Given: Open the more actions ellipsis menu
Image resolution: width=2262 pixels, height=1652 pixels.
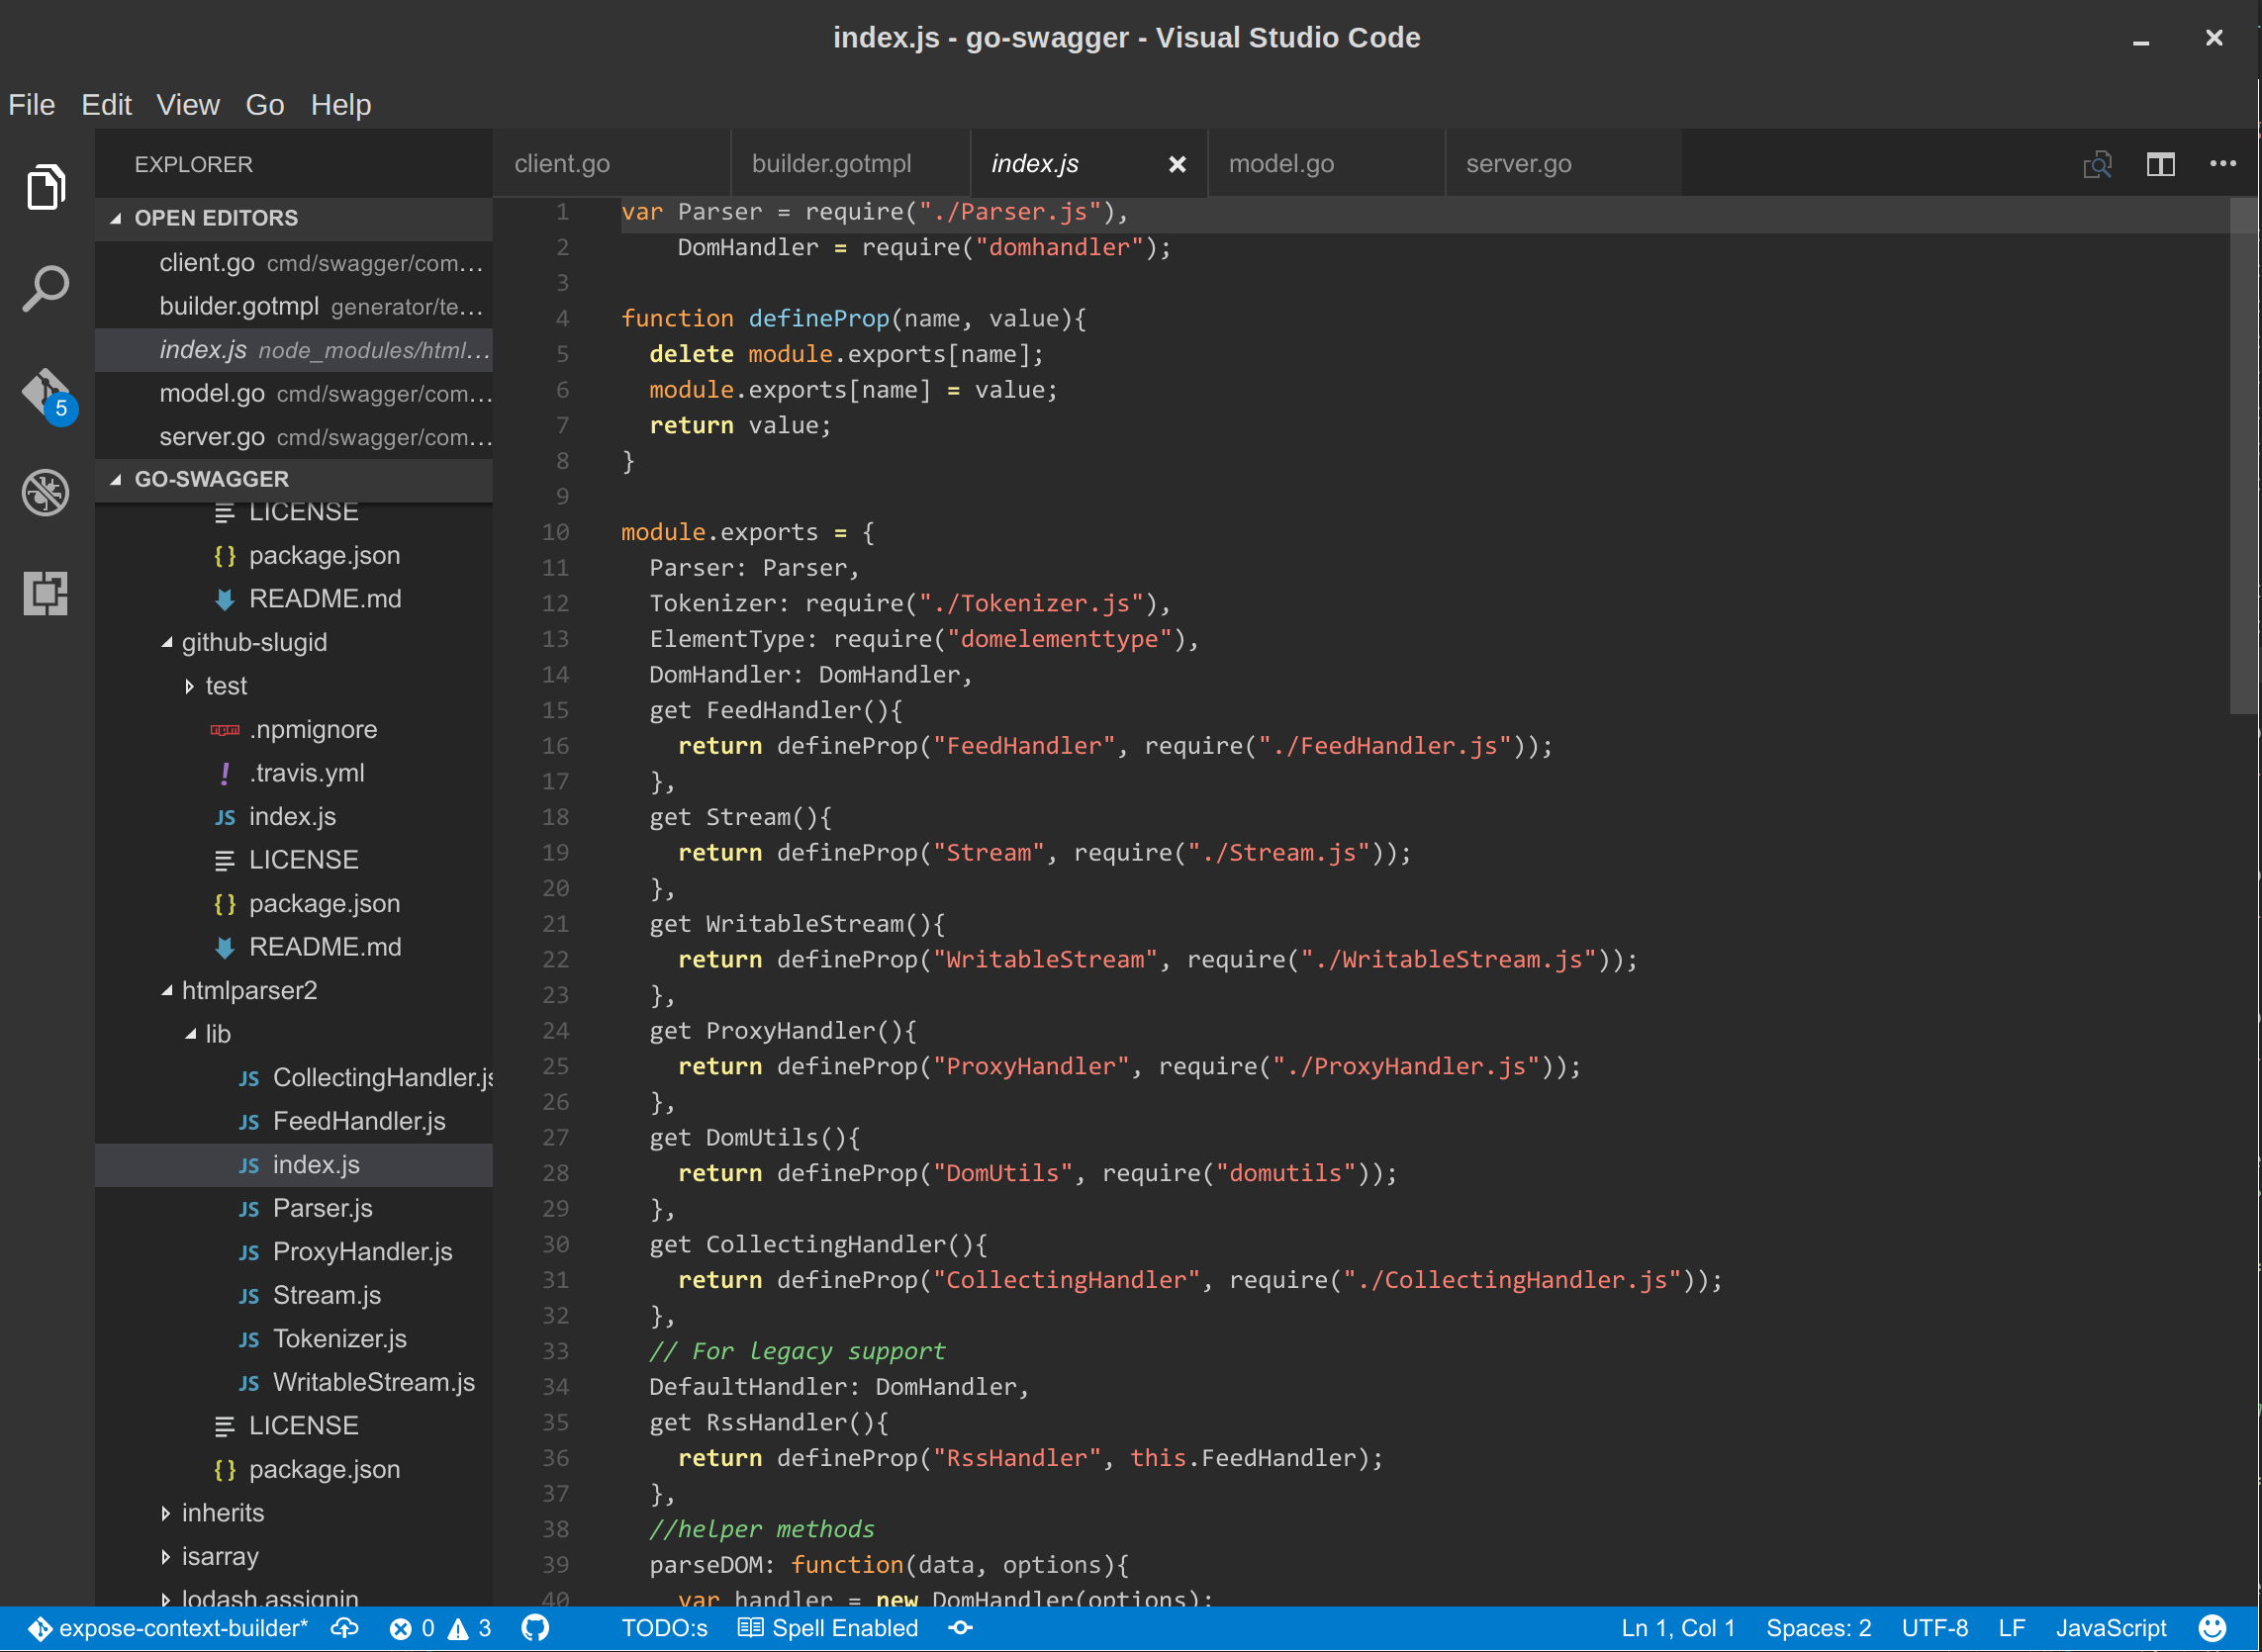Looking at the screenshot, I should (x=2222, y=164).
